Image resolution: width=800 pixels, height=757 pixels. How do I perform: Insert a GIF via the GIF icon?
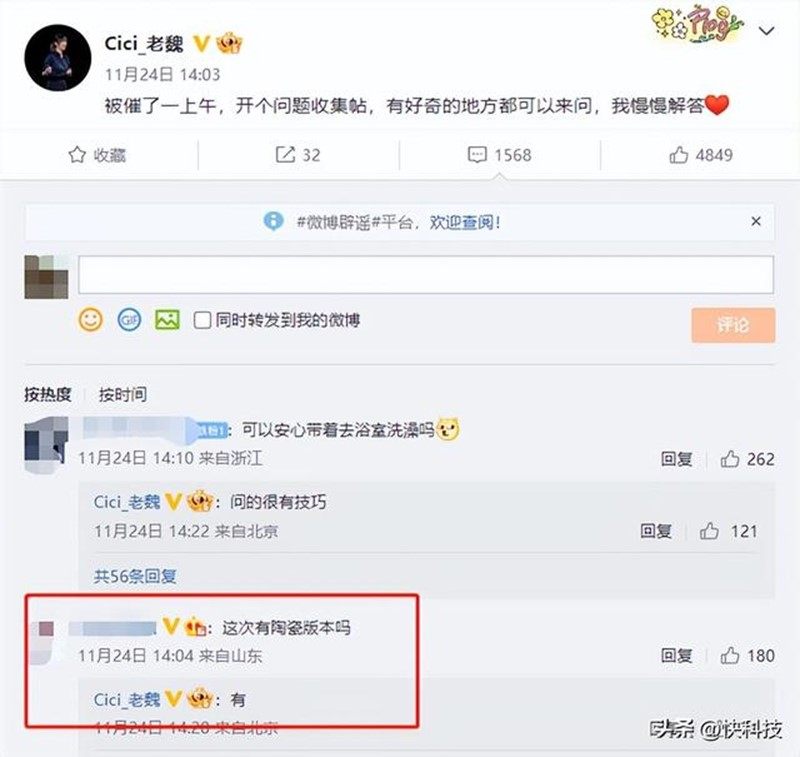pyautogui.click(x=130, y=320)
